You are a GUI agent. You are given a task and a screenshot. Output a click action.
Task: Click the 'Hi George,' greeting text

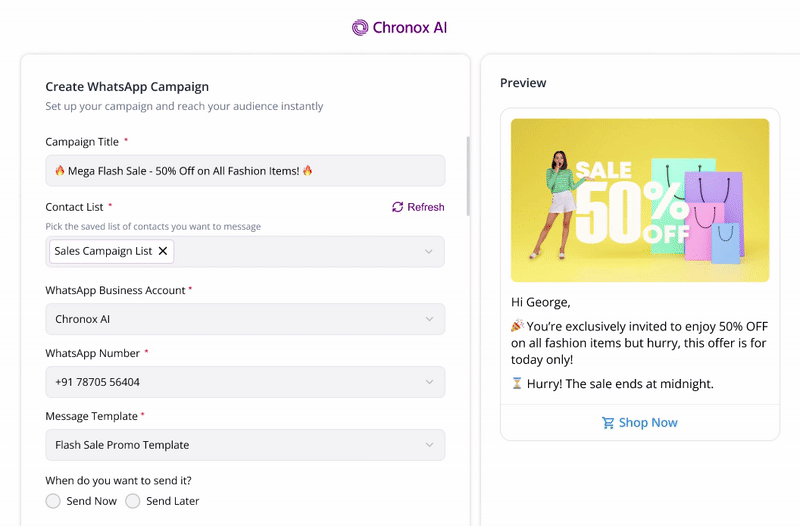coord(541,302)
